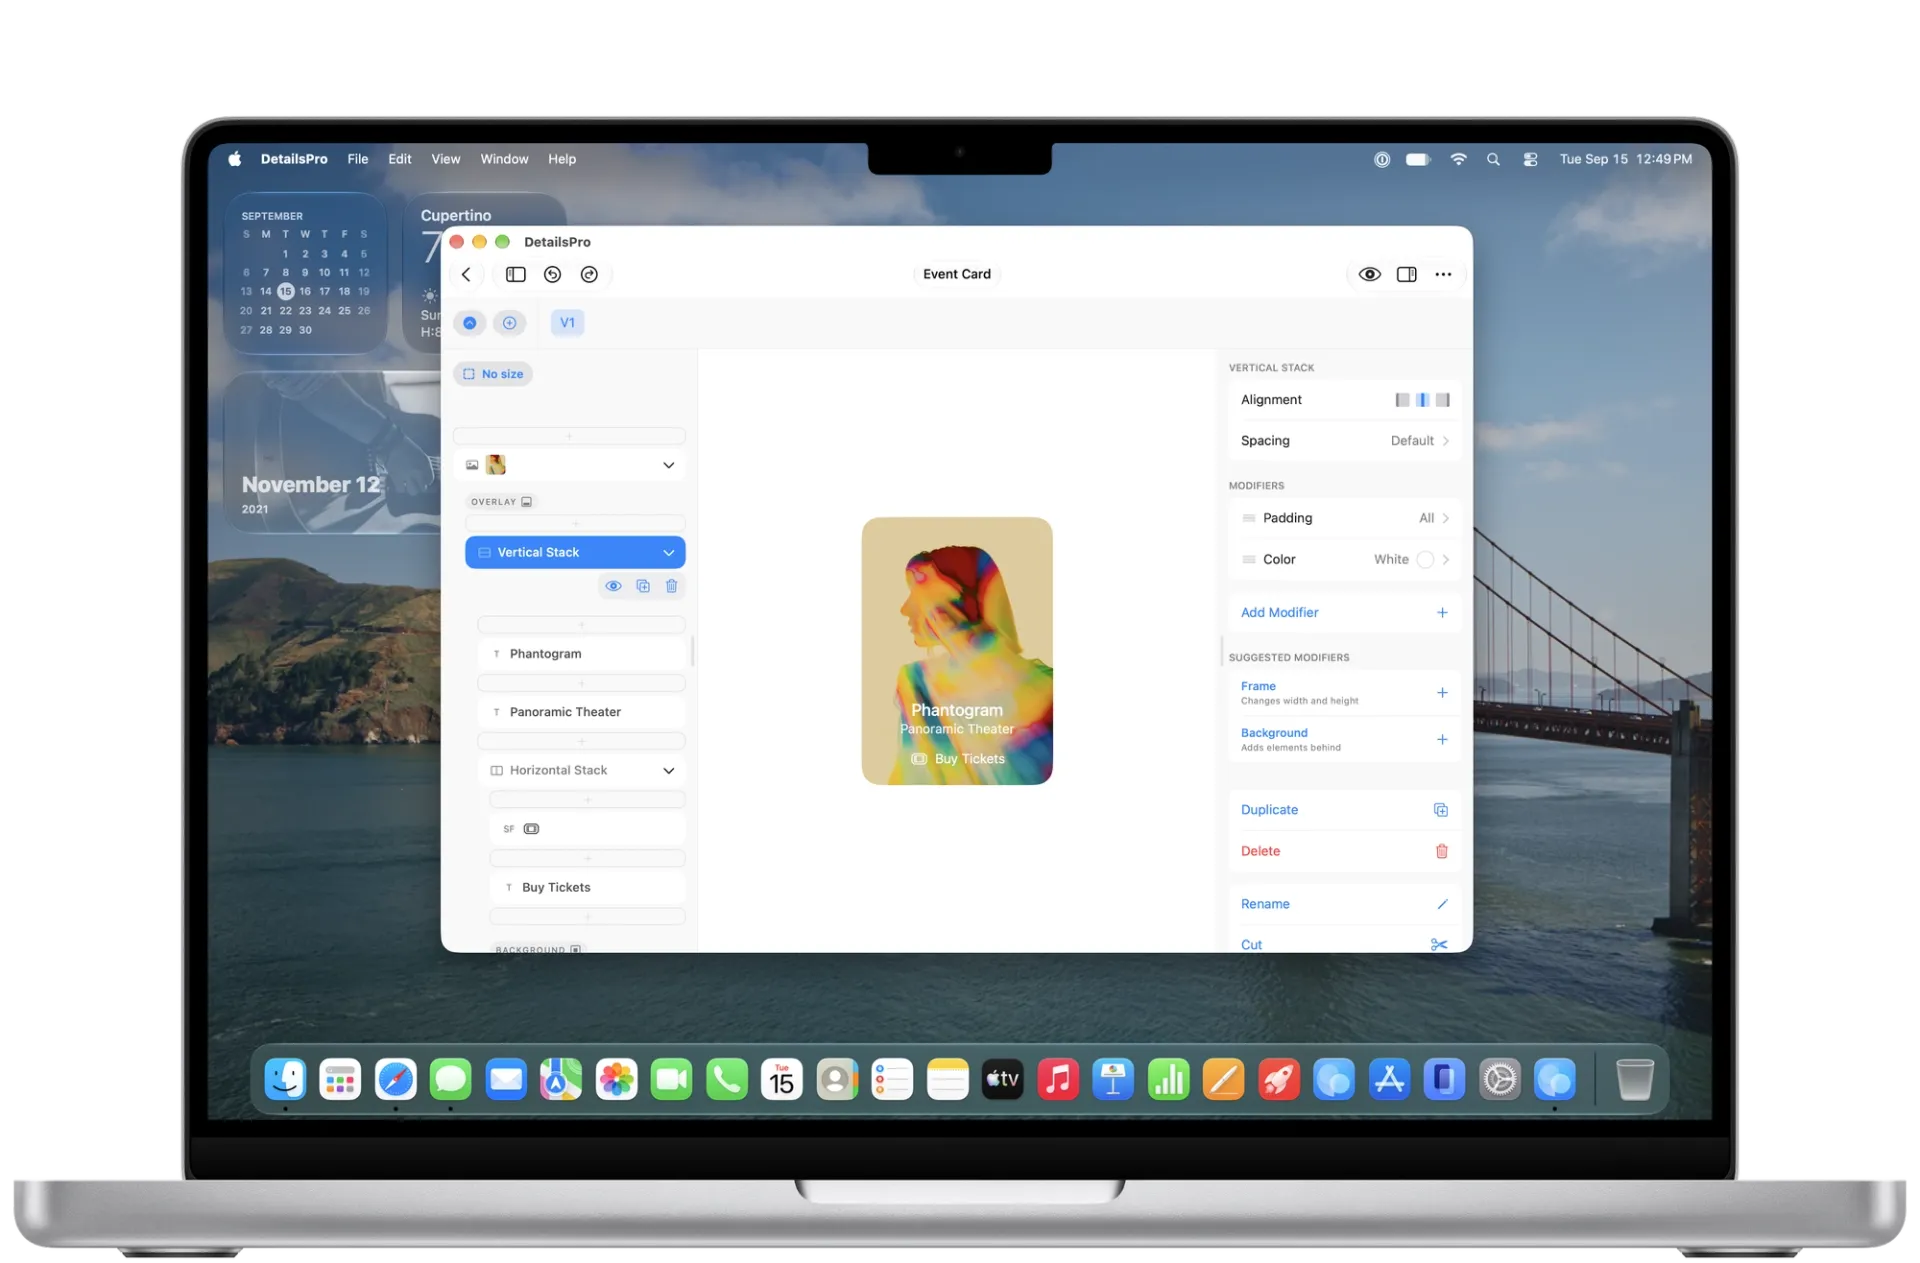Open the File menu
Viewport: 1920px width, 1263px height.
(x=358, y=159)
